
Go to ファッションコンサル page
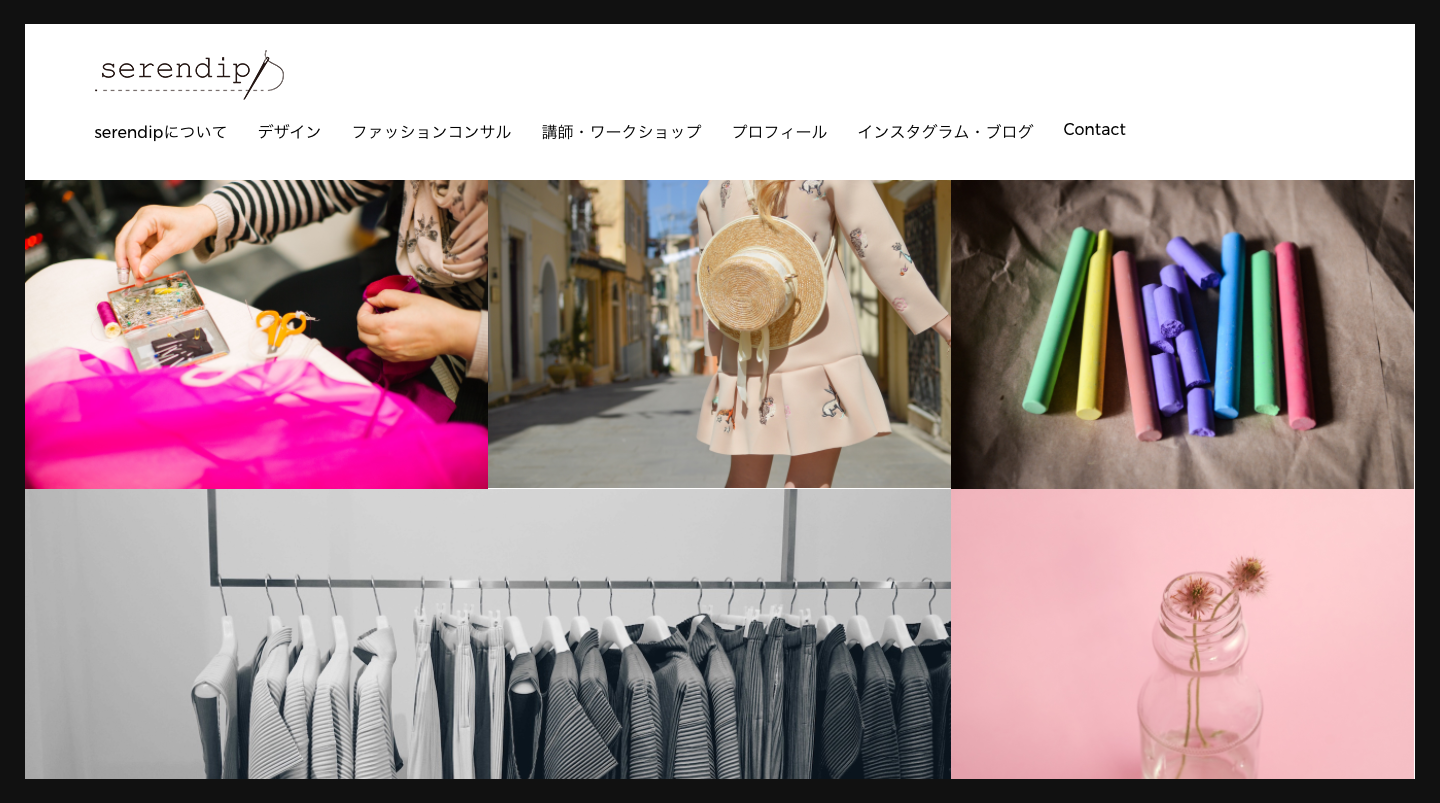coord(431,131)
